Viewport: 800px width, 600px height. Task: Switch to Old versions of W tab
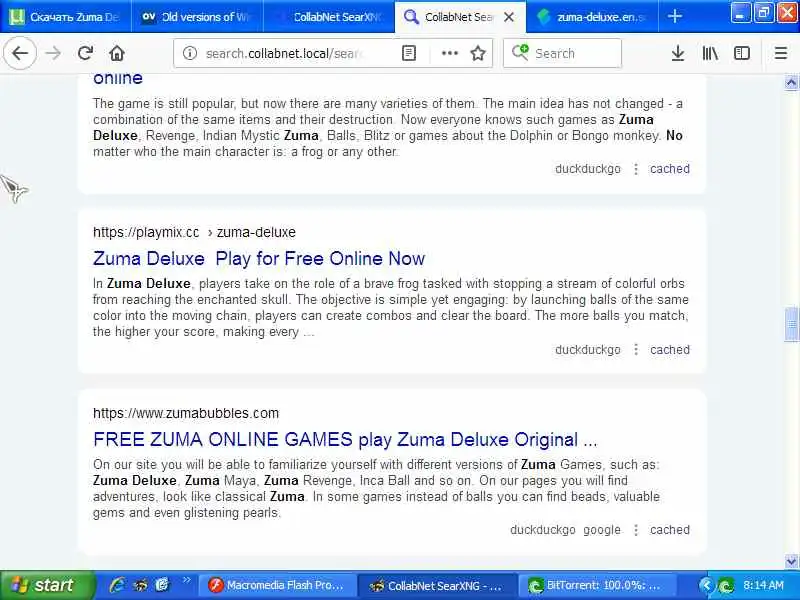[197, 17]
